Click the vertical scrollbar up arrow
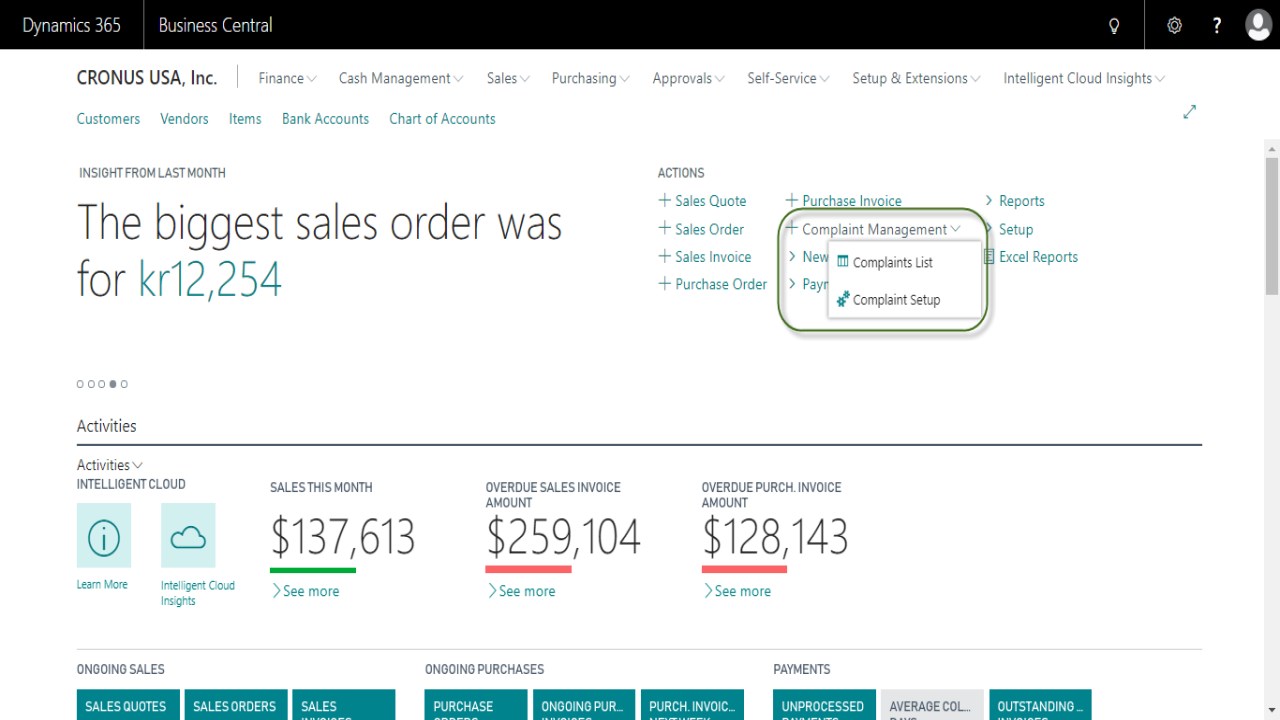Viewport: 1280px width, 720px height. [1272, 148]
